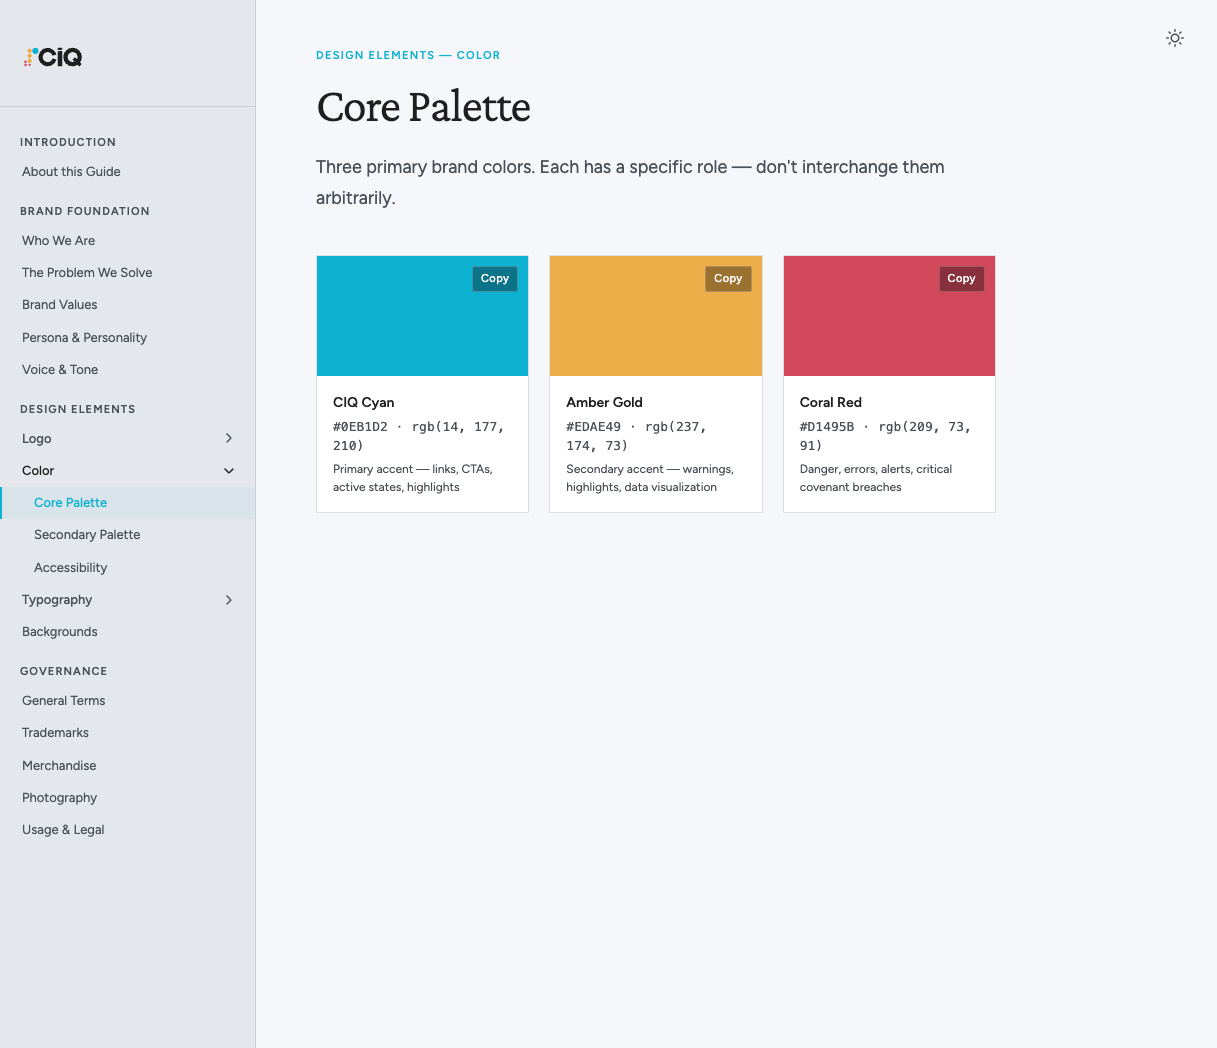Viewport: 1217px width, 1048px height.
Task: Click the DESIGN ELEMENTS — COLOR breadcrumb
Action: tap(408, 55)
